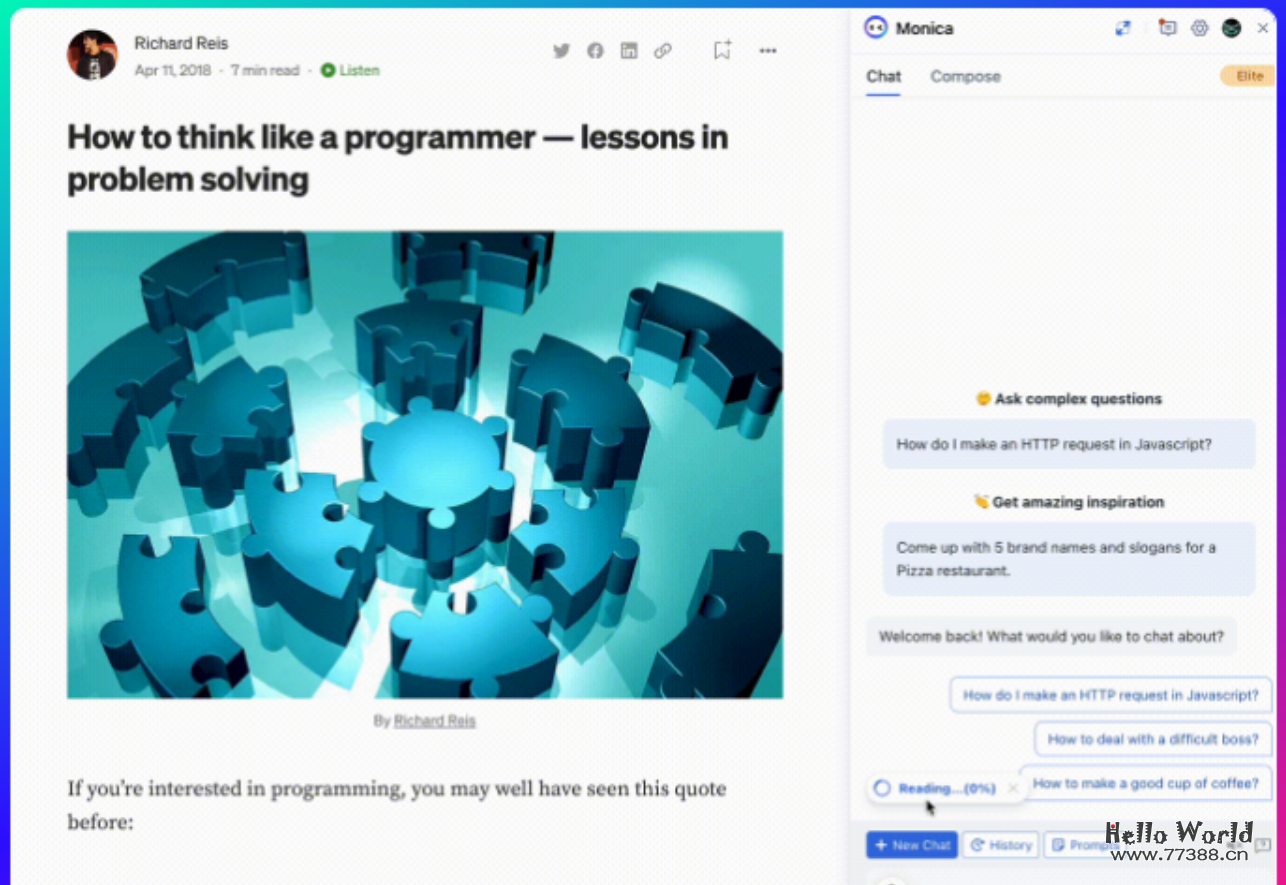The height and width of the screenshot is (885, 1286).
Task: Cancel the Reading progress indicator
Action: coord(1013,788)
